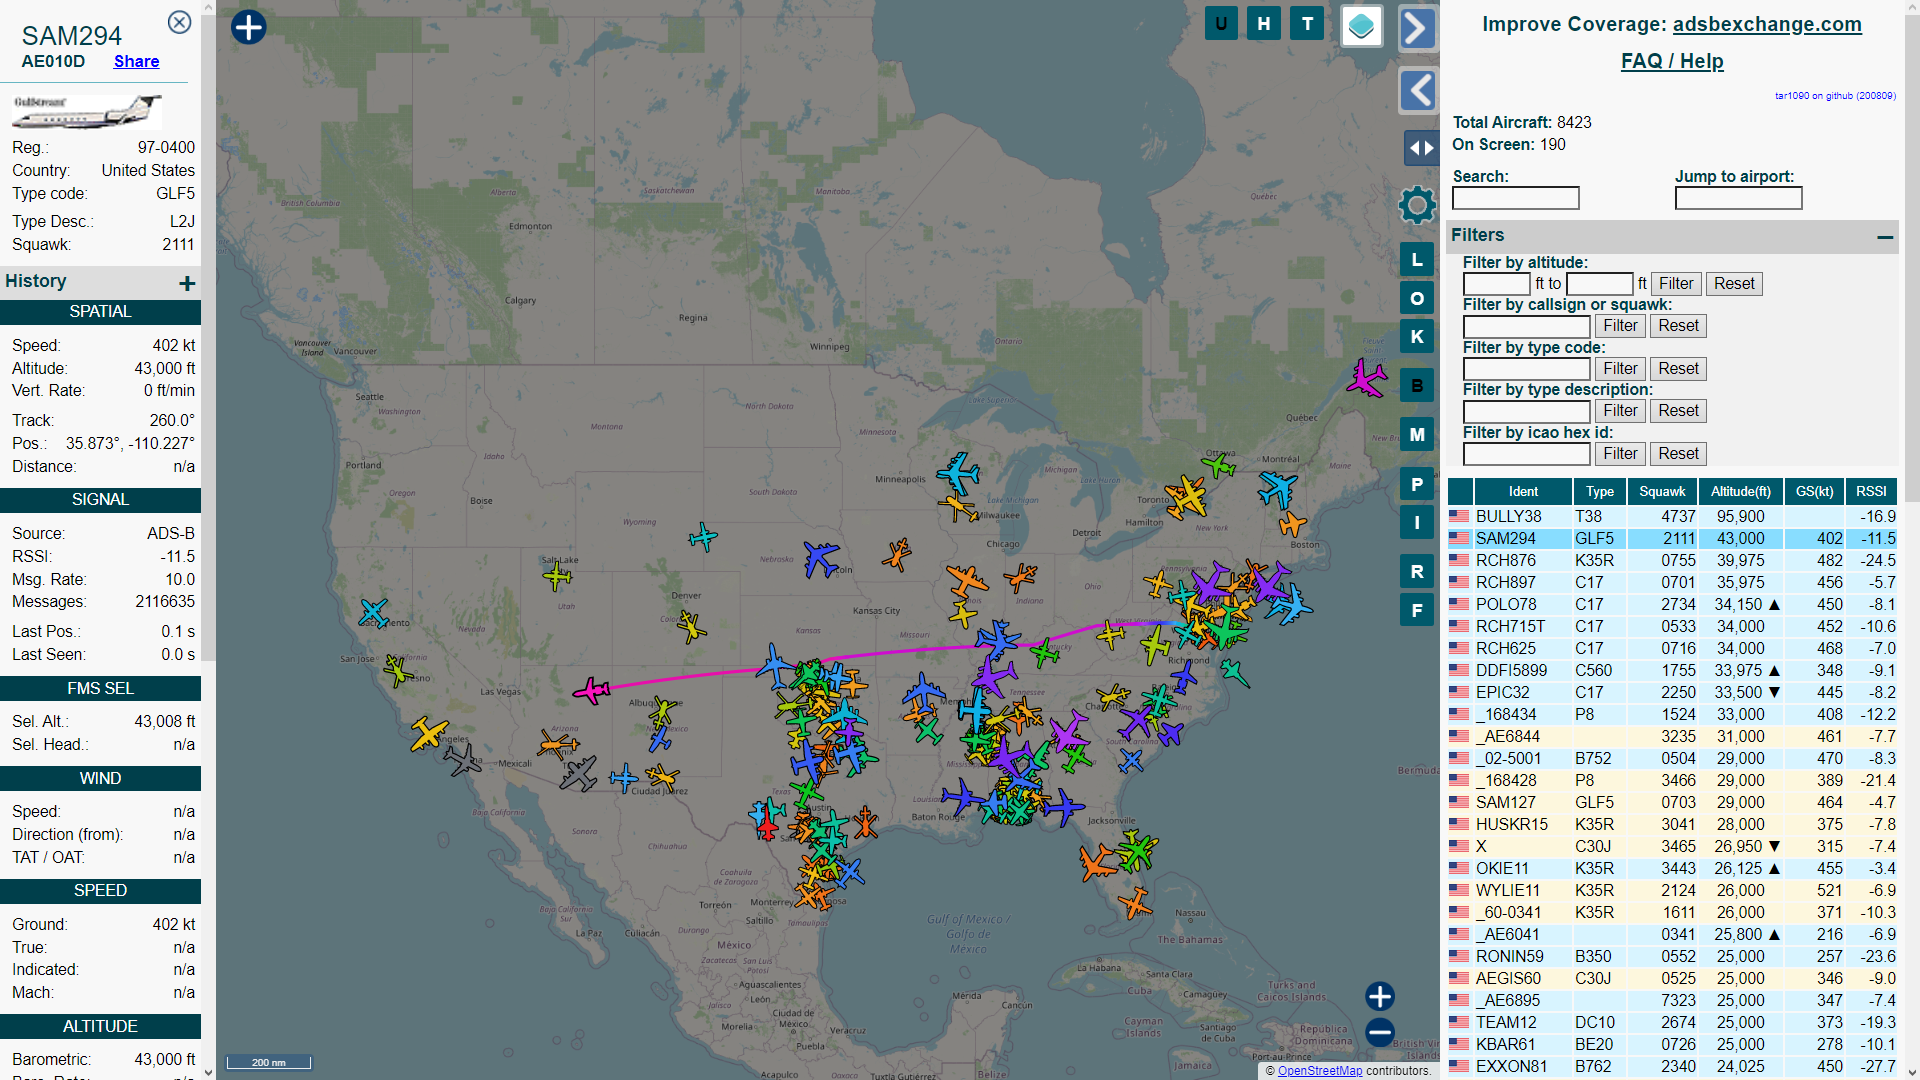Select EPIC32 row in aircraft table
Image resolution: width=1920 pixels, height=1080 pixels.
pos(1672,693)
